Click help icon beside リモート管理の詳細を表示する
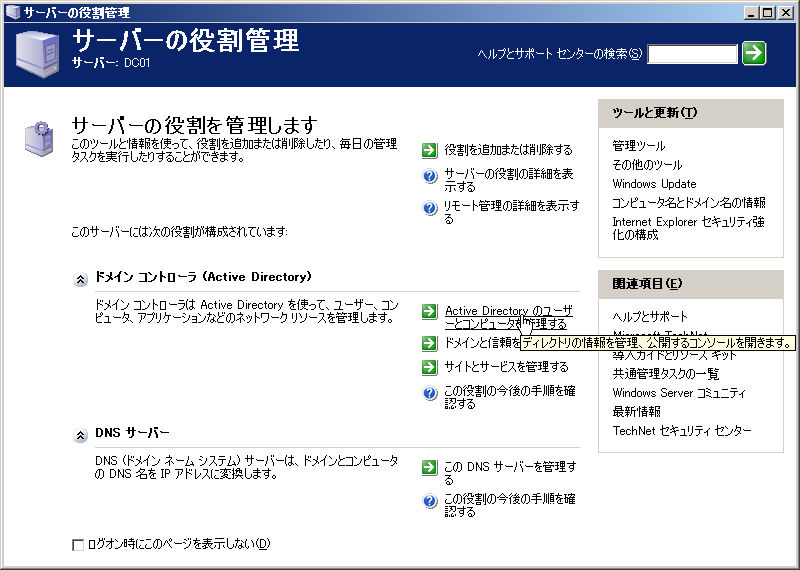This screenshot has width=800, height=570. [x=430, y=208]
